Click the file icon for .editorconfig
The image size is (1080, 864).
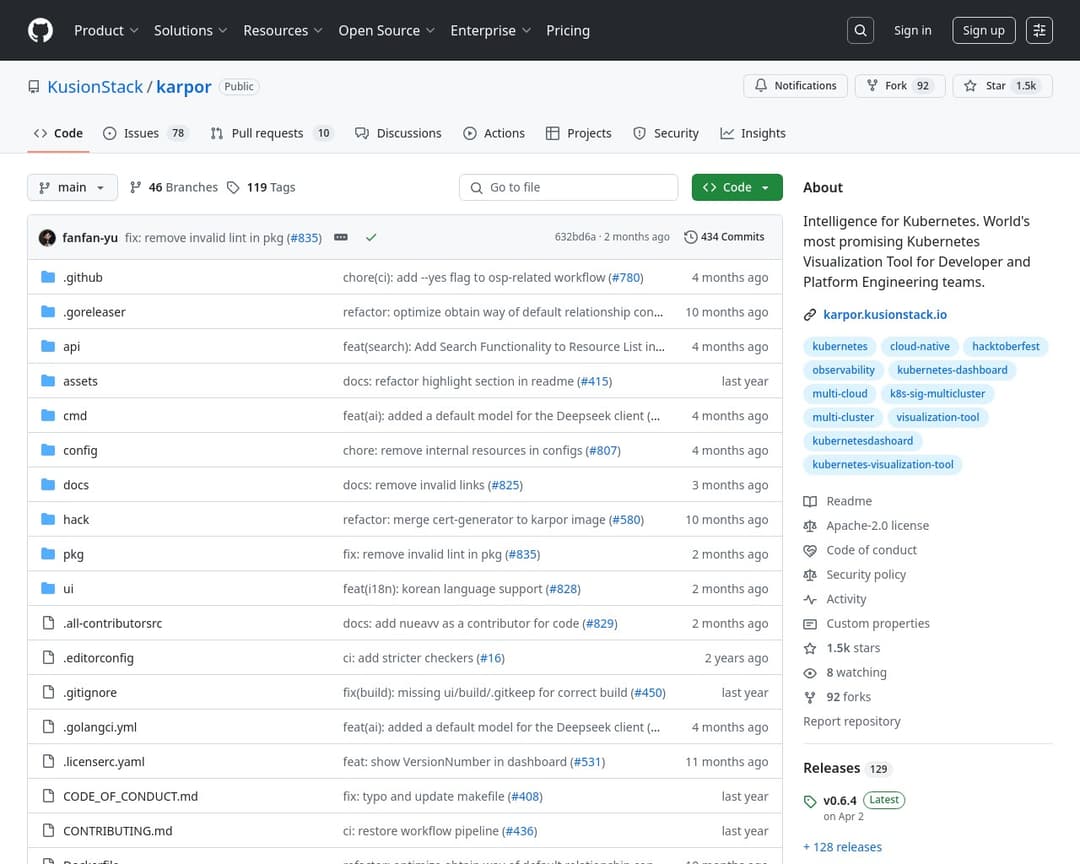pos(48,657)
